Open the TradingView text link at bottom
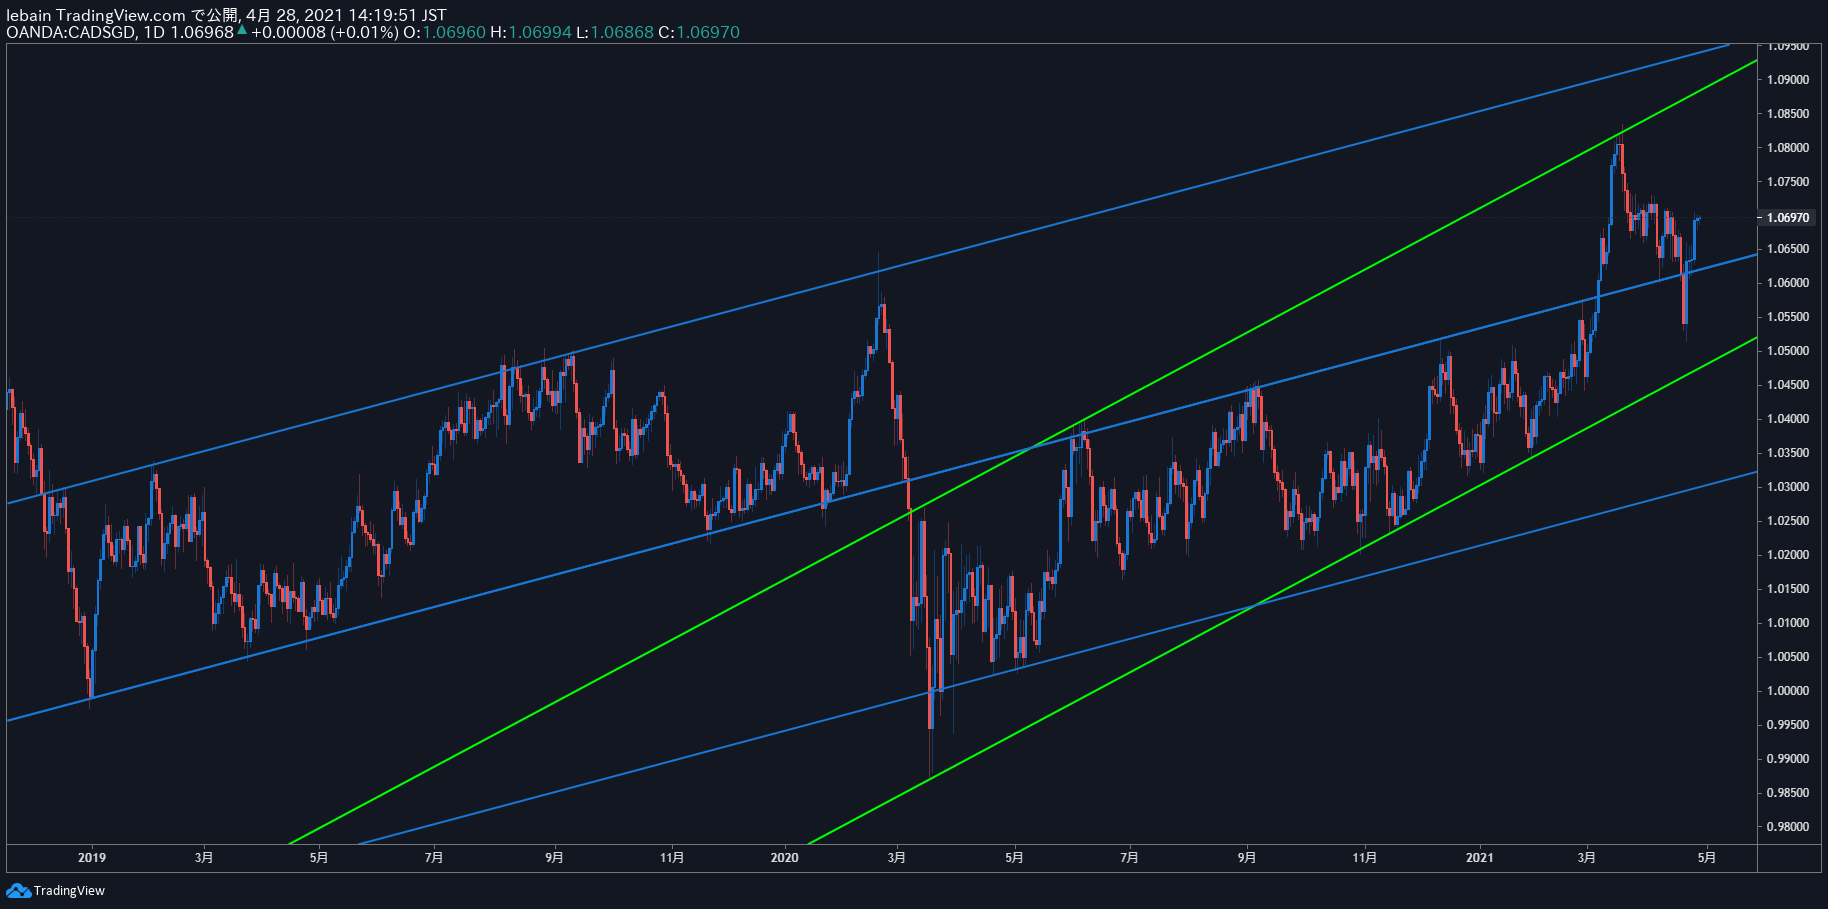The image size is (1828, 909). (x=69, y=891)
